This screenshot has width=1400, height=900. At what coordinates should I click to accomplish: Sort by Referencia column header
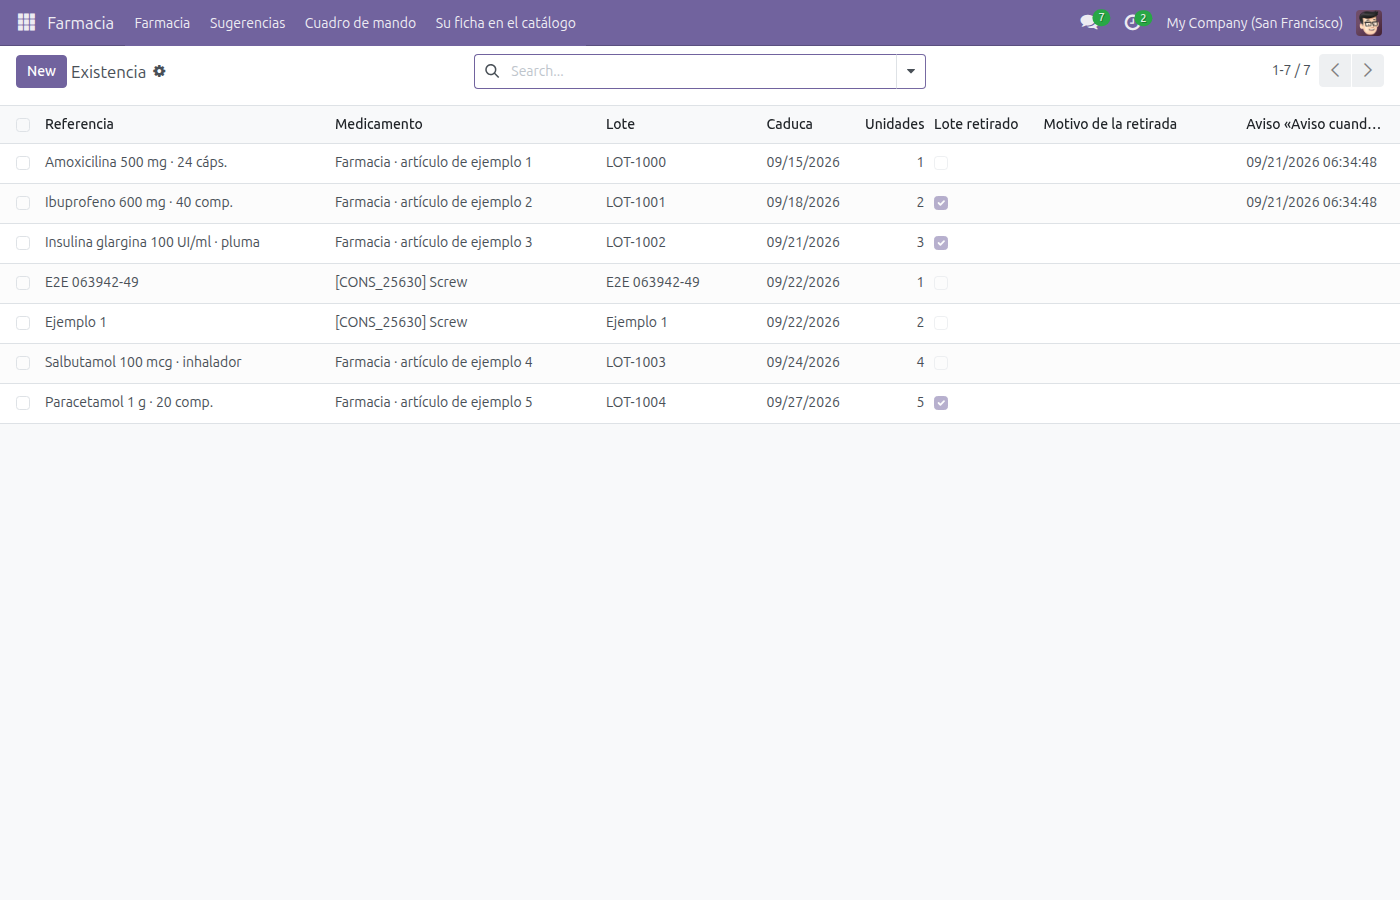click(x=79, y=124)
